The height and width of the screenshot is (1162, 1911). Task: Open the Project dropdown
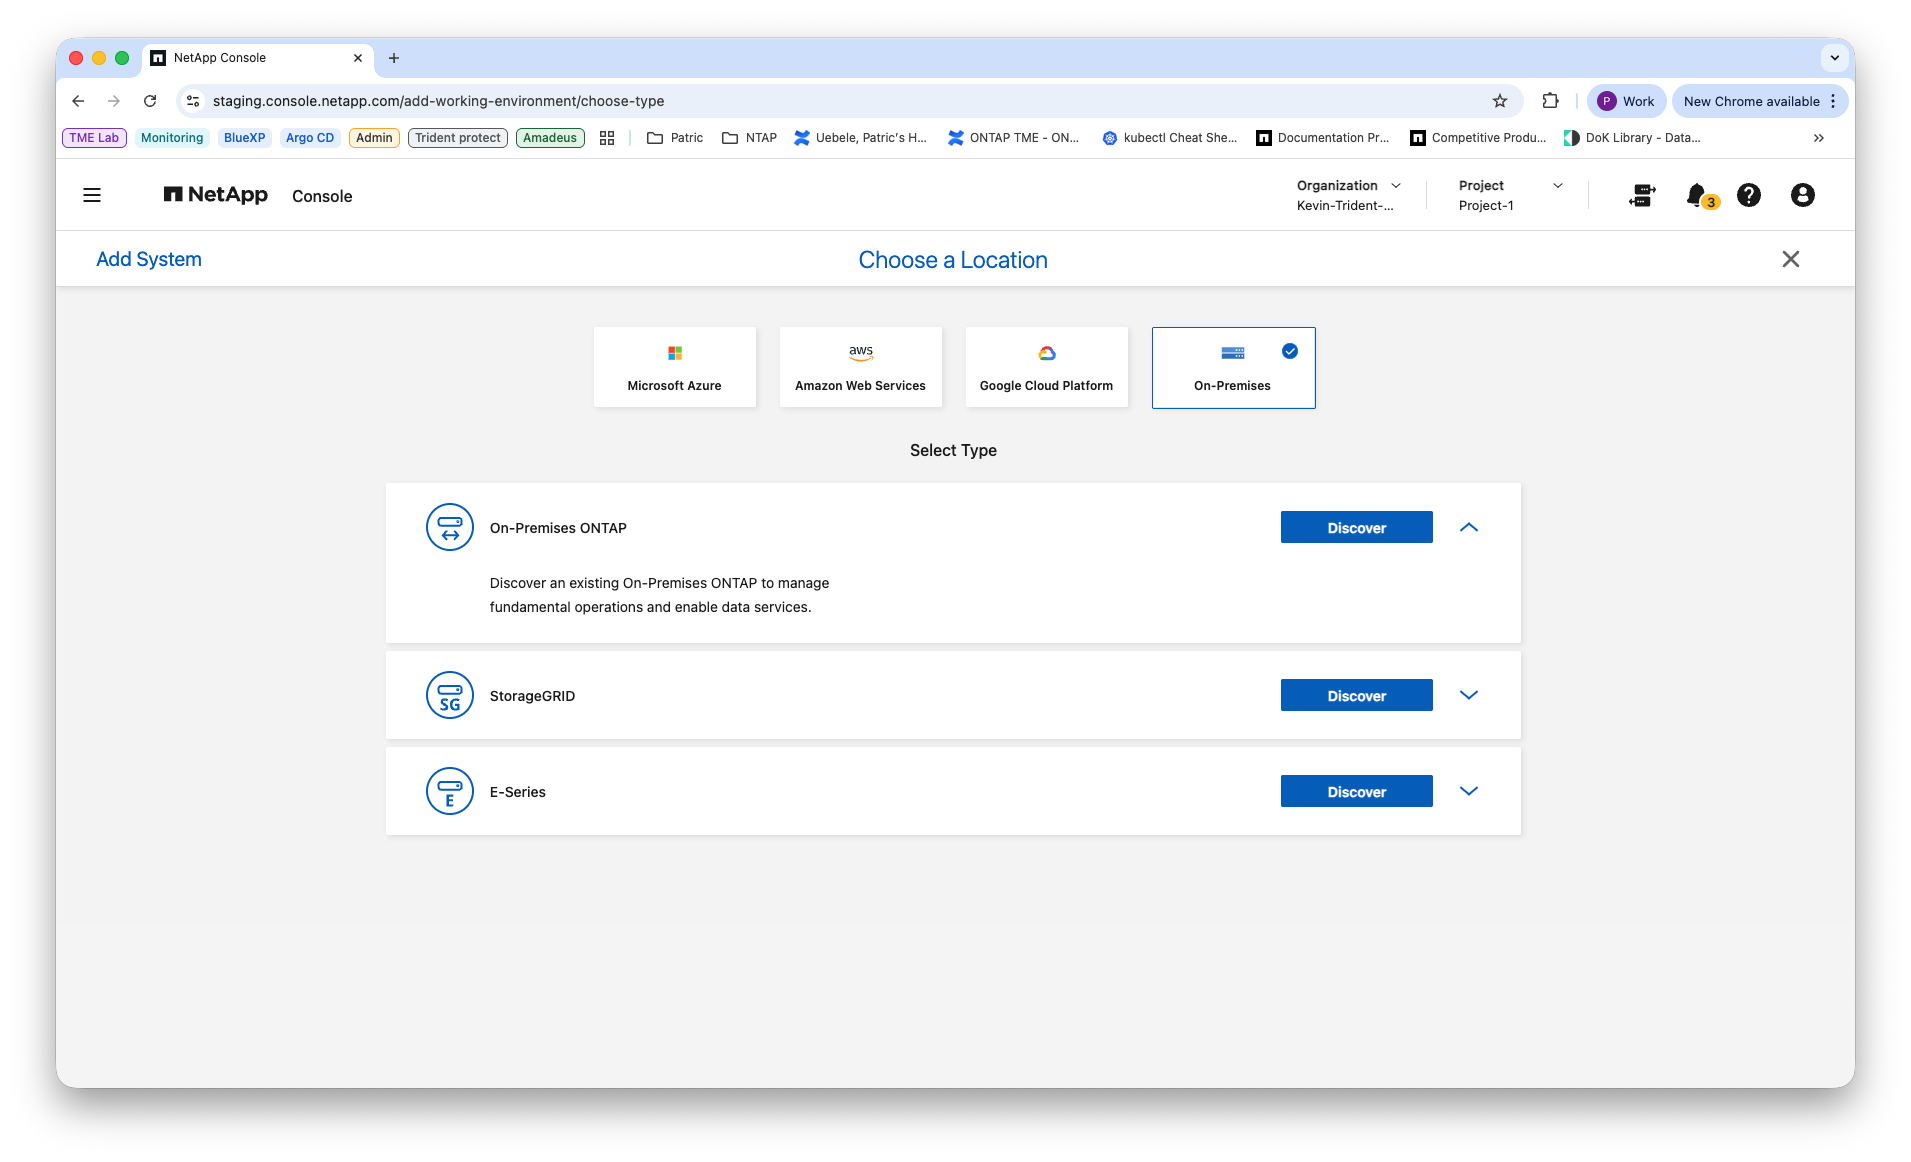(1510, 195)
